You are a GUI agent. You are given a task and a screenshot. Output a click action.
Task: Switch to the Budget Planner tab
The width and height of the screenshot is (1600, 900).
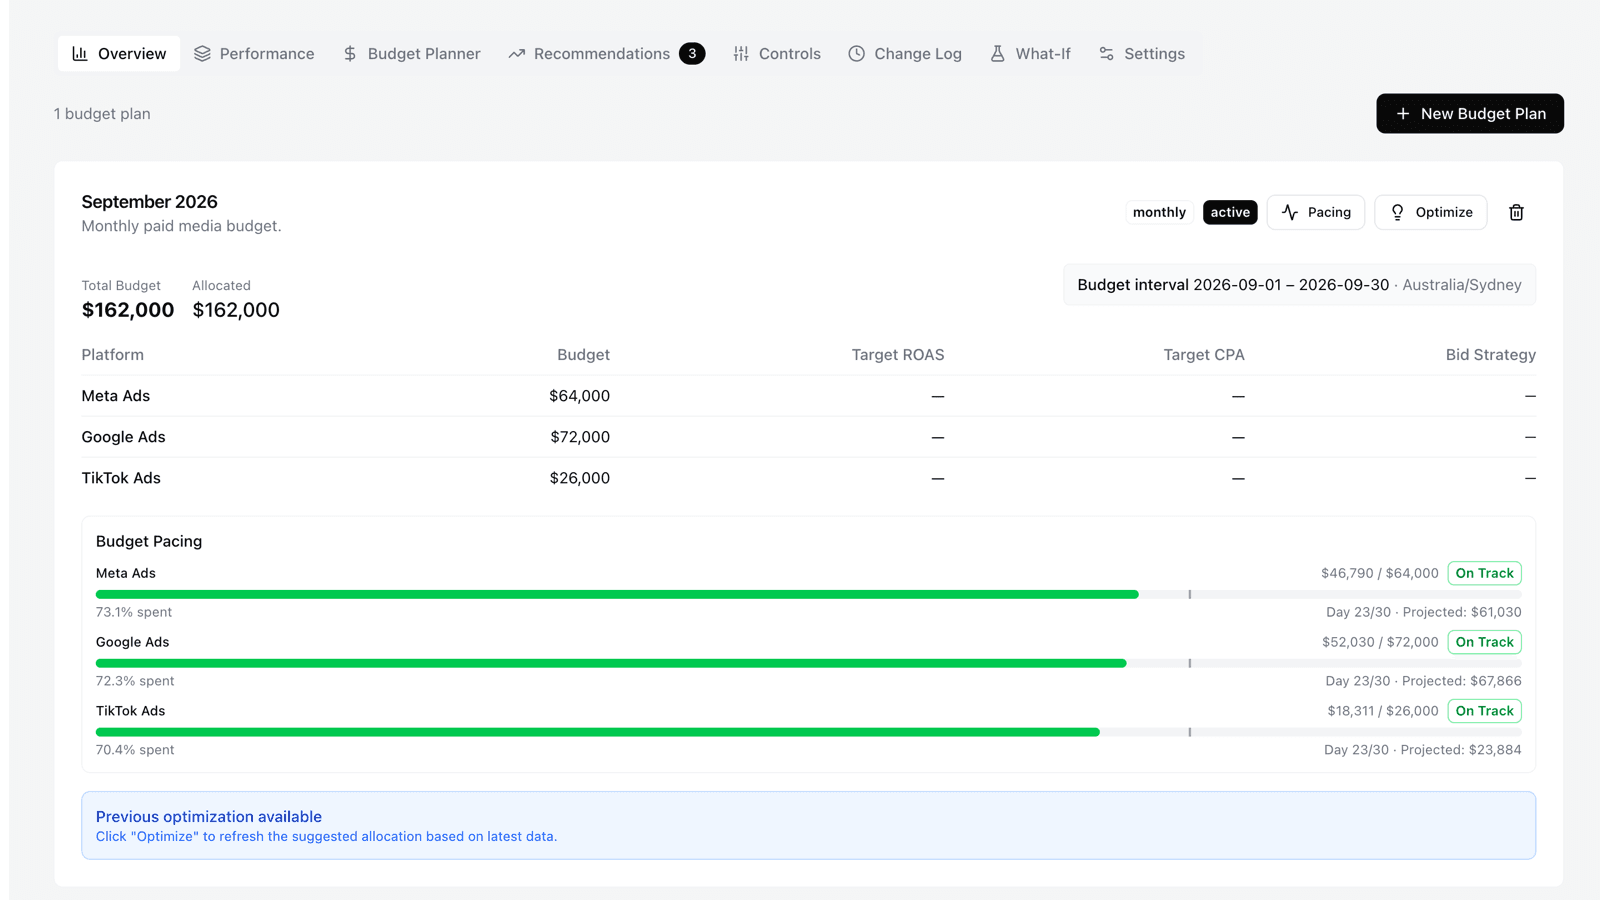[411, 53]
